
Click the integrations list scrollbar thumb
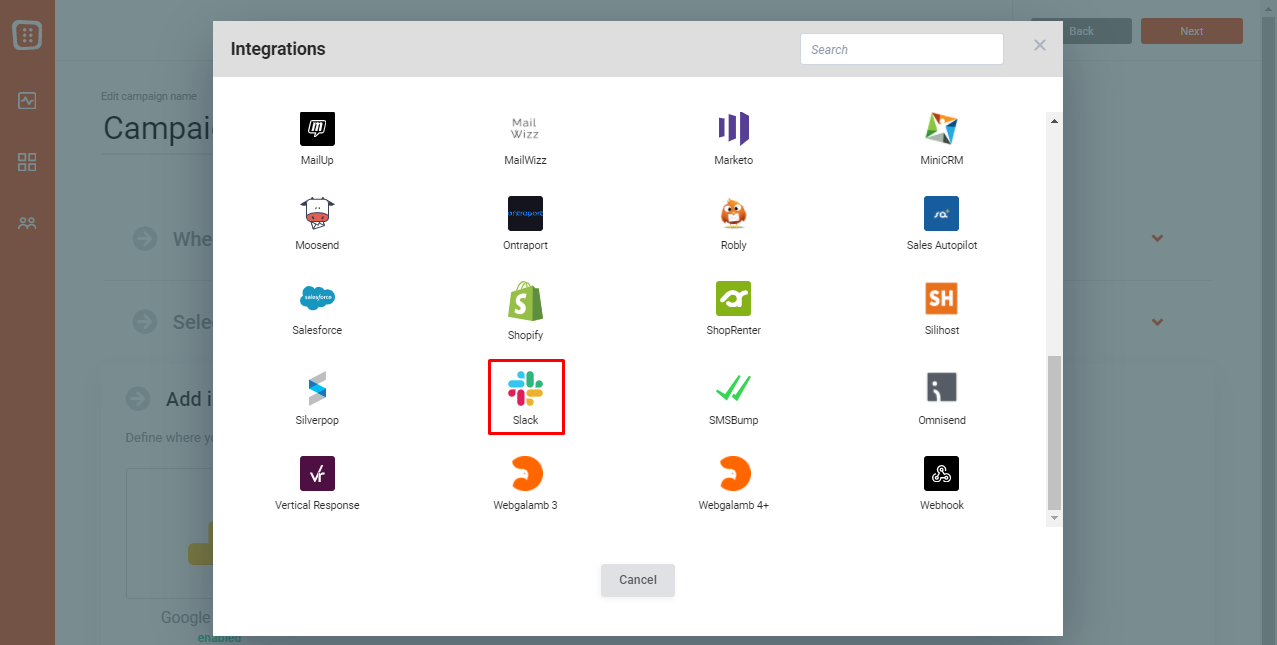click(x=1054, y=432)
